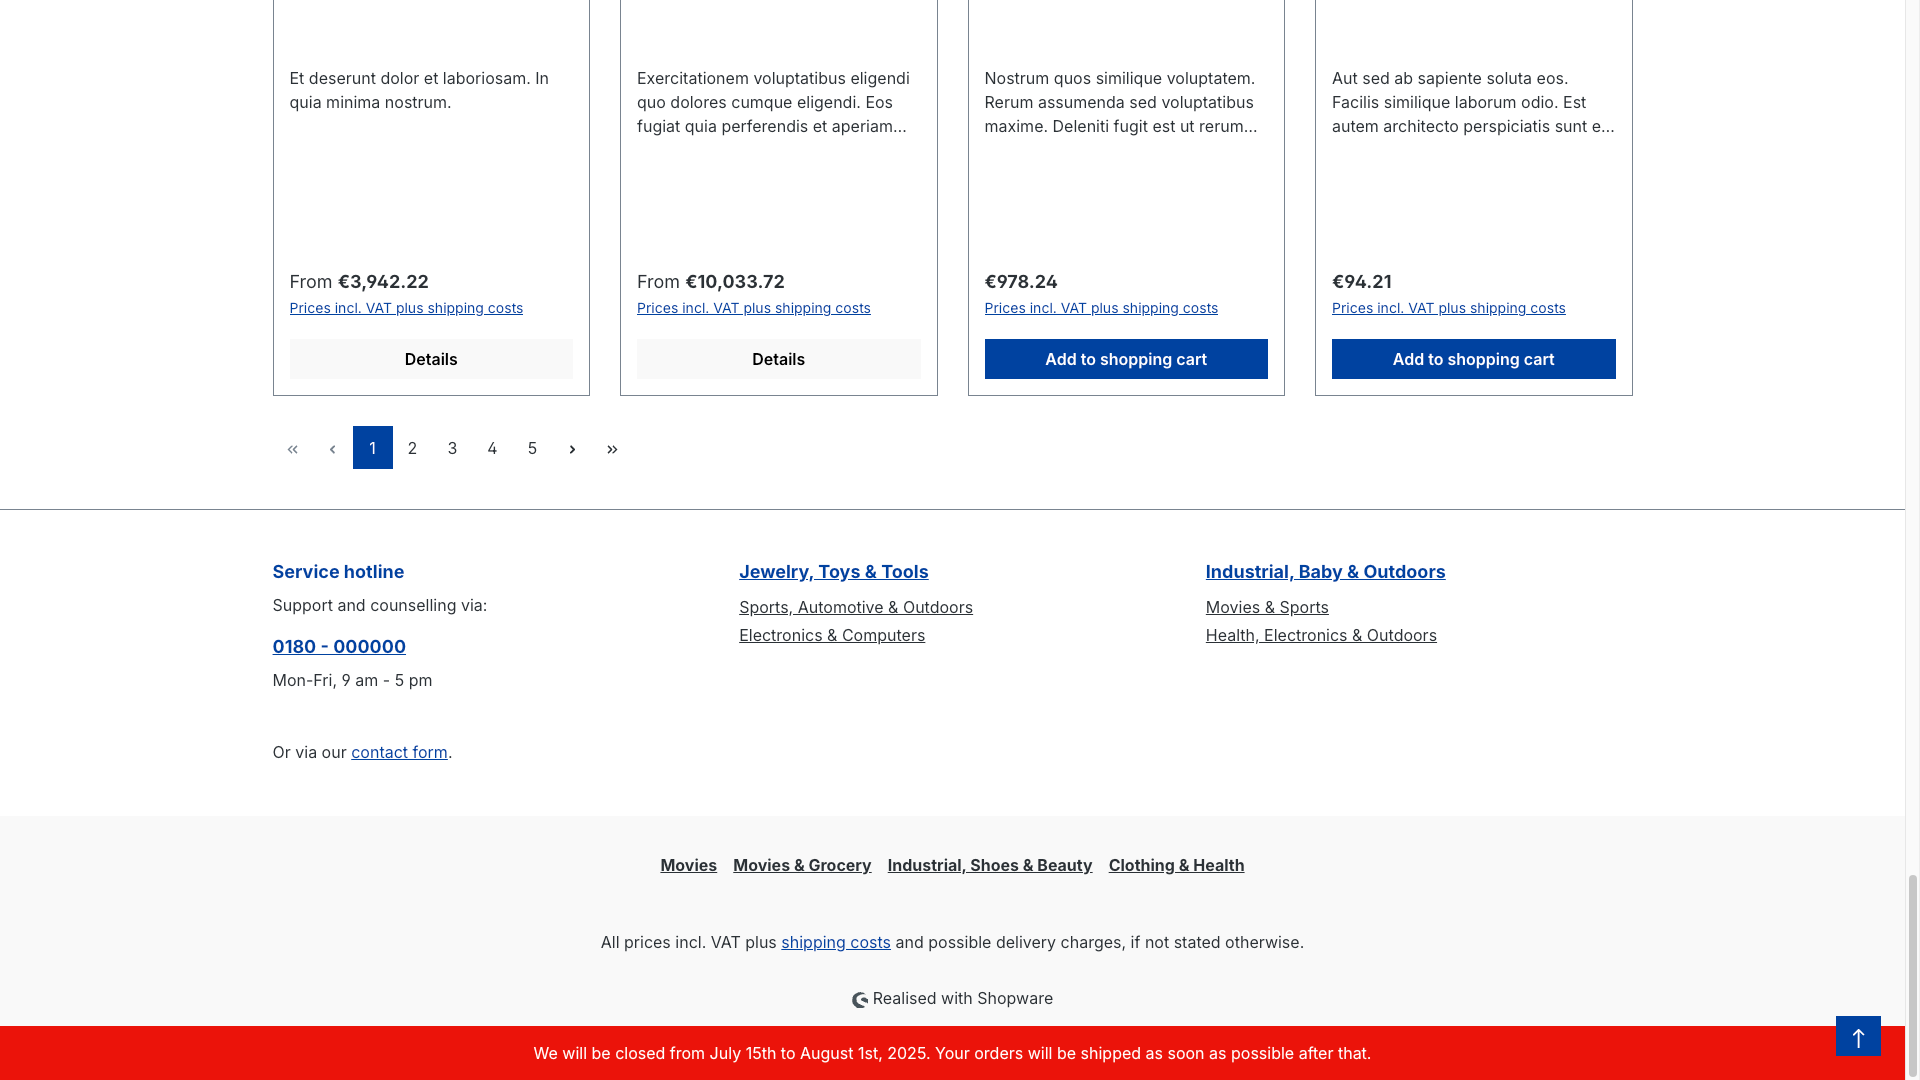The width and height of the screenshot is (1920, 1080).
Task: Open Movies & Grocery footer link
Action: (802, 865)
